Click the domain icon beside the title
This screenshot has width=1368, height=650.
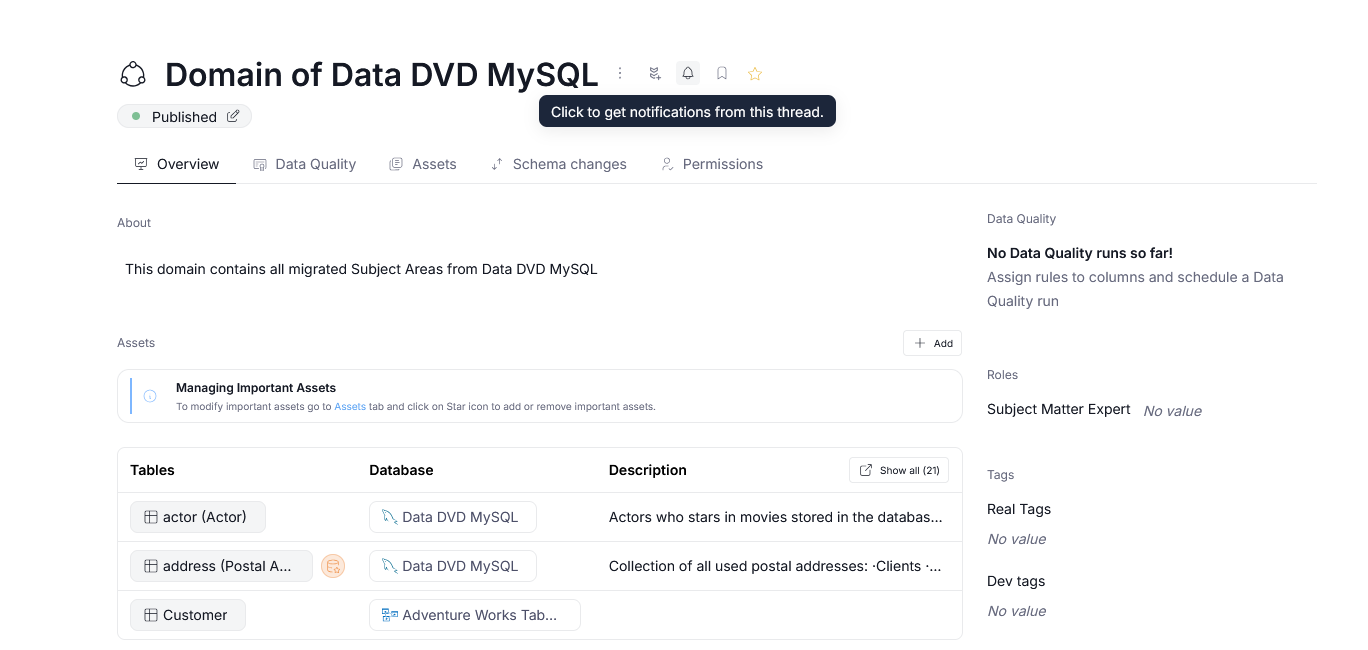coord(133,74)
